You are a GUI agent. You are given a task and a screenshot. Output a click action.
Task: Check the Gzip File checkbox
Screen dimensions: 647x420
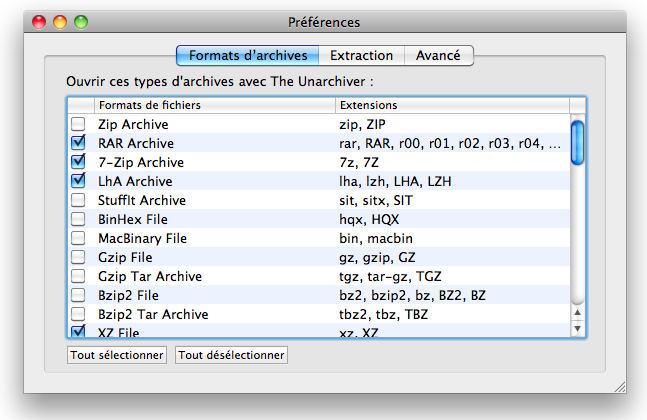coord(78,257)
